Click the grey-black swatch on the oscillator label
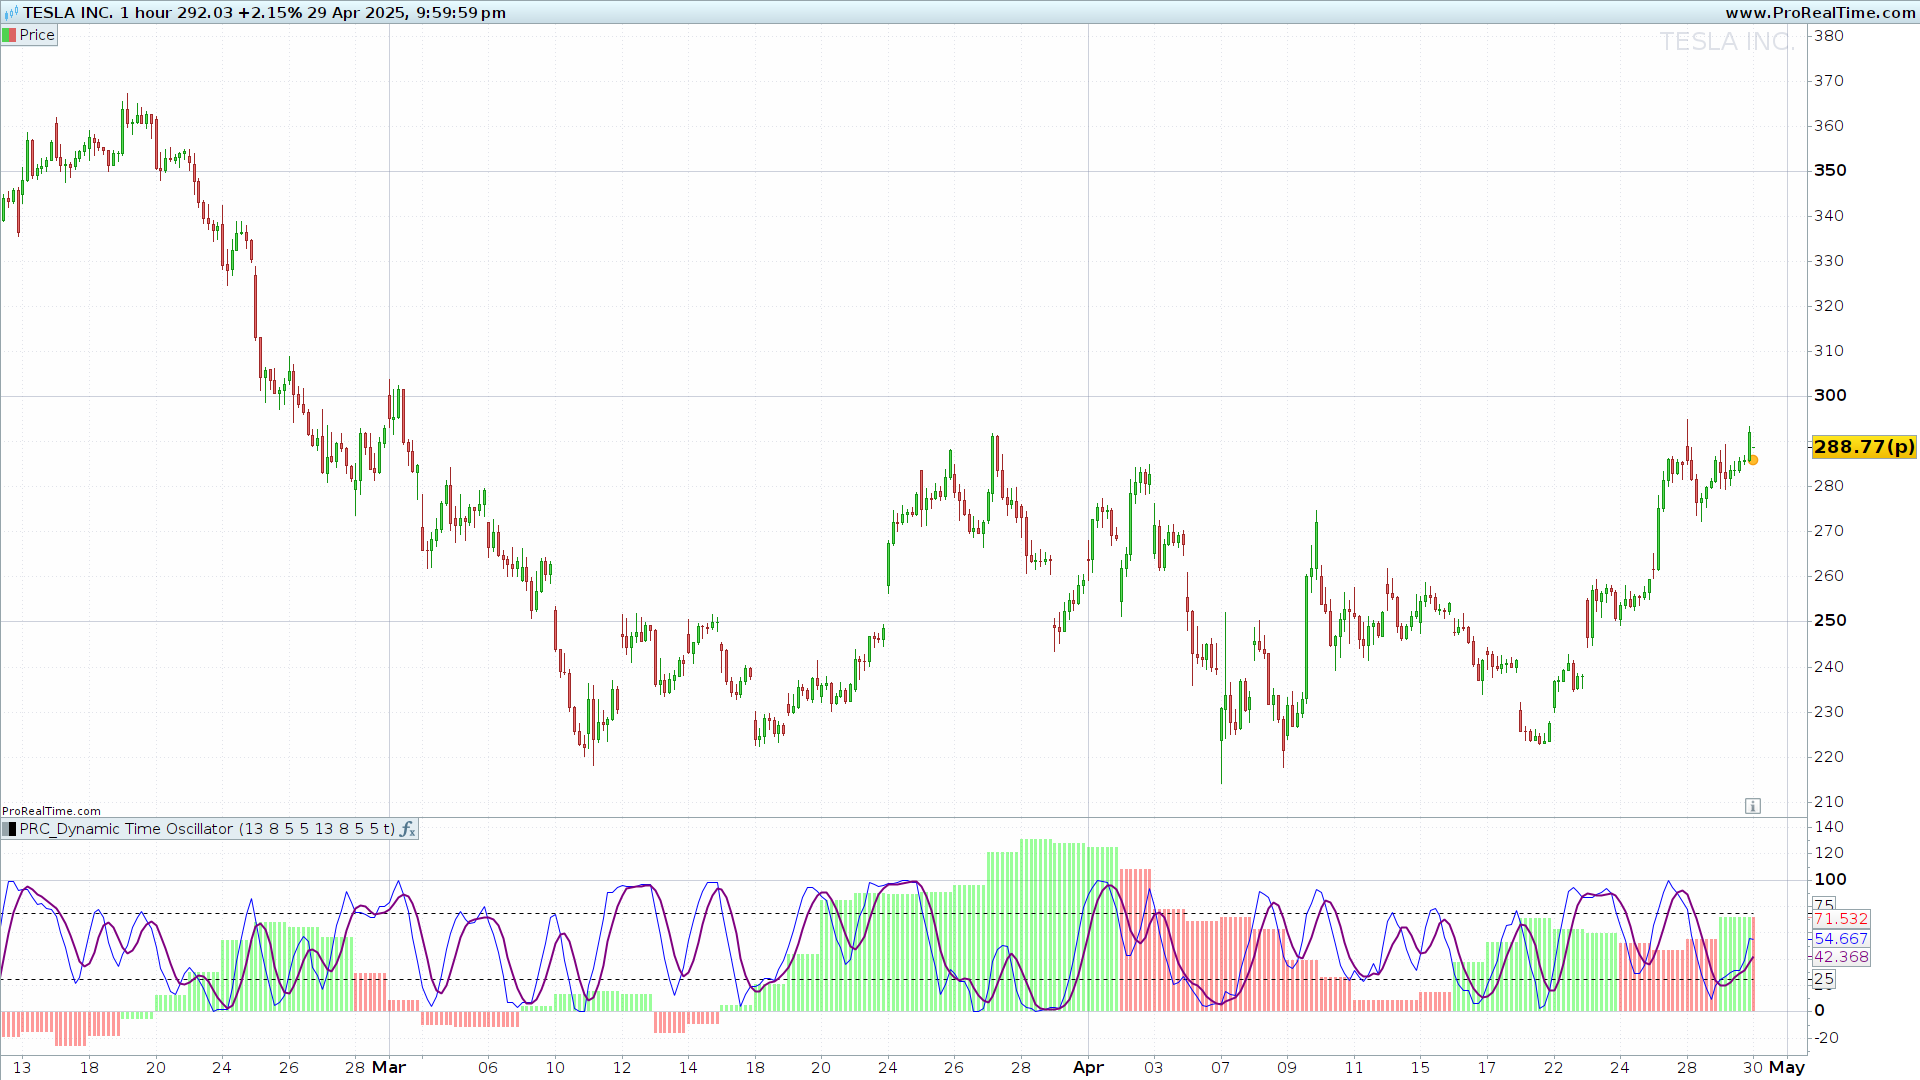This screenshot has width=1920, height=1080. coord(9,829)
